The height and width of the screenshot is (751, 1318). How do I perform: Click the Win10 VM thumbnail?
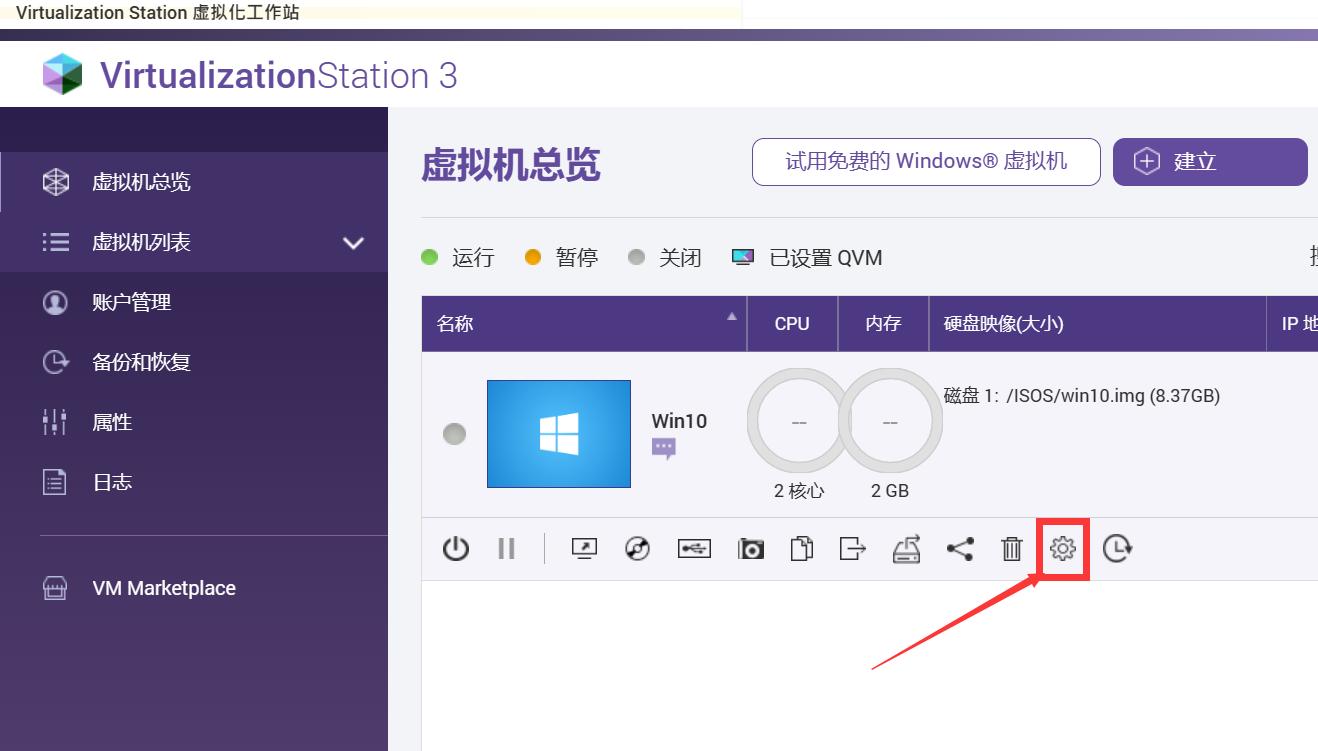pyautogui.click(x=558, y=433)
